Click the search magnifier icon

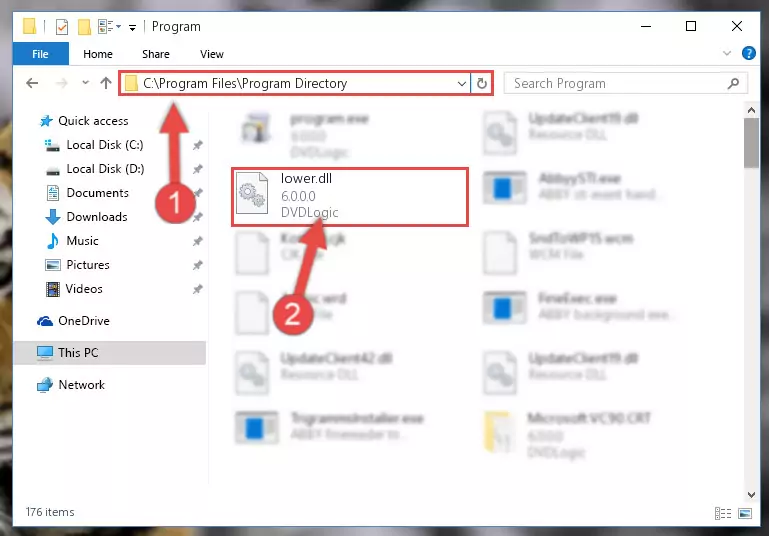[733, 83]
